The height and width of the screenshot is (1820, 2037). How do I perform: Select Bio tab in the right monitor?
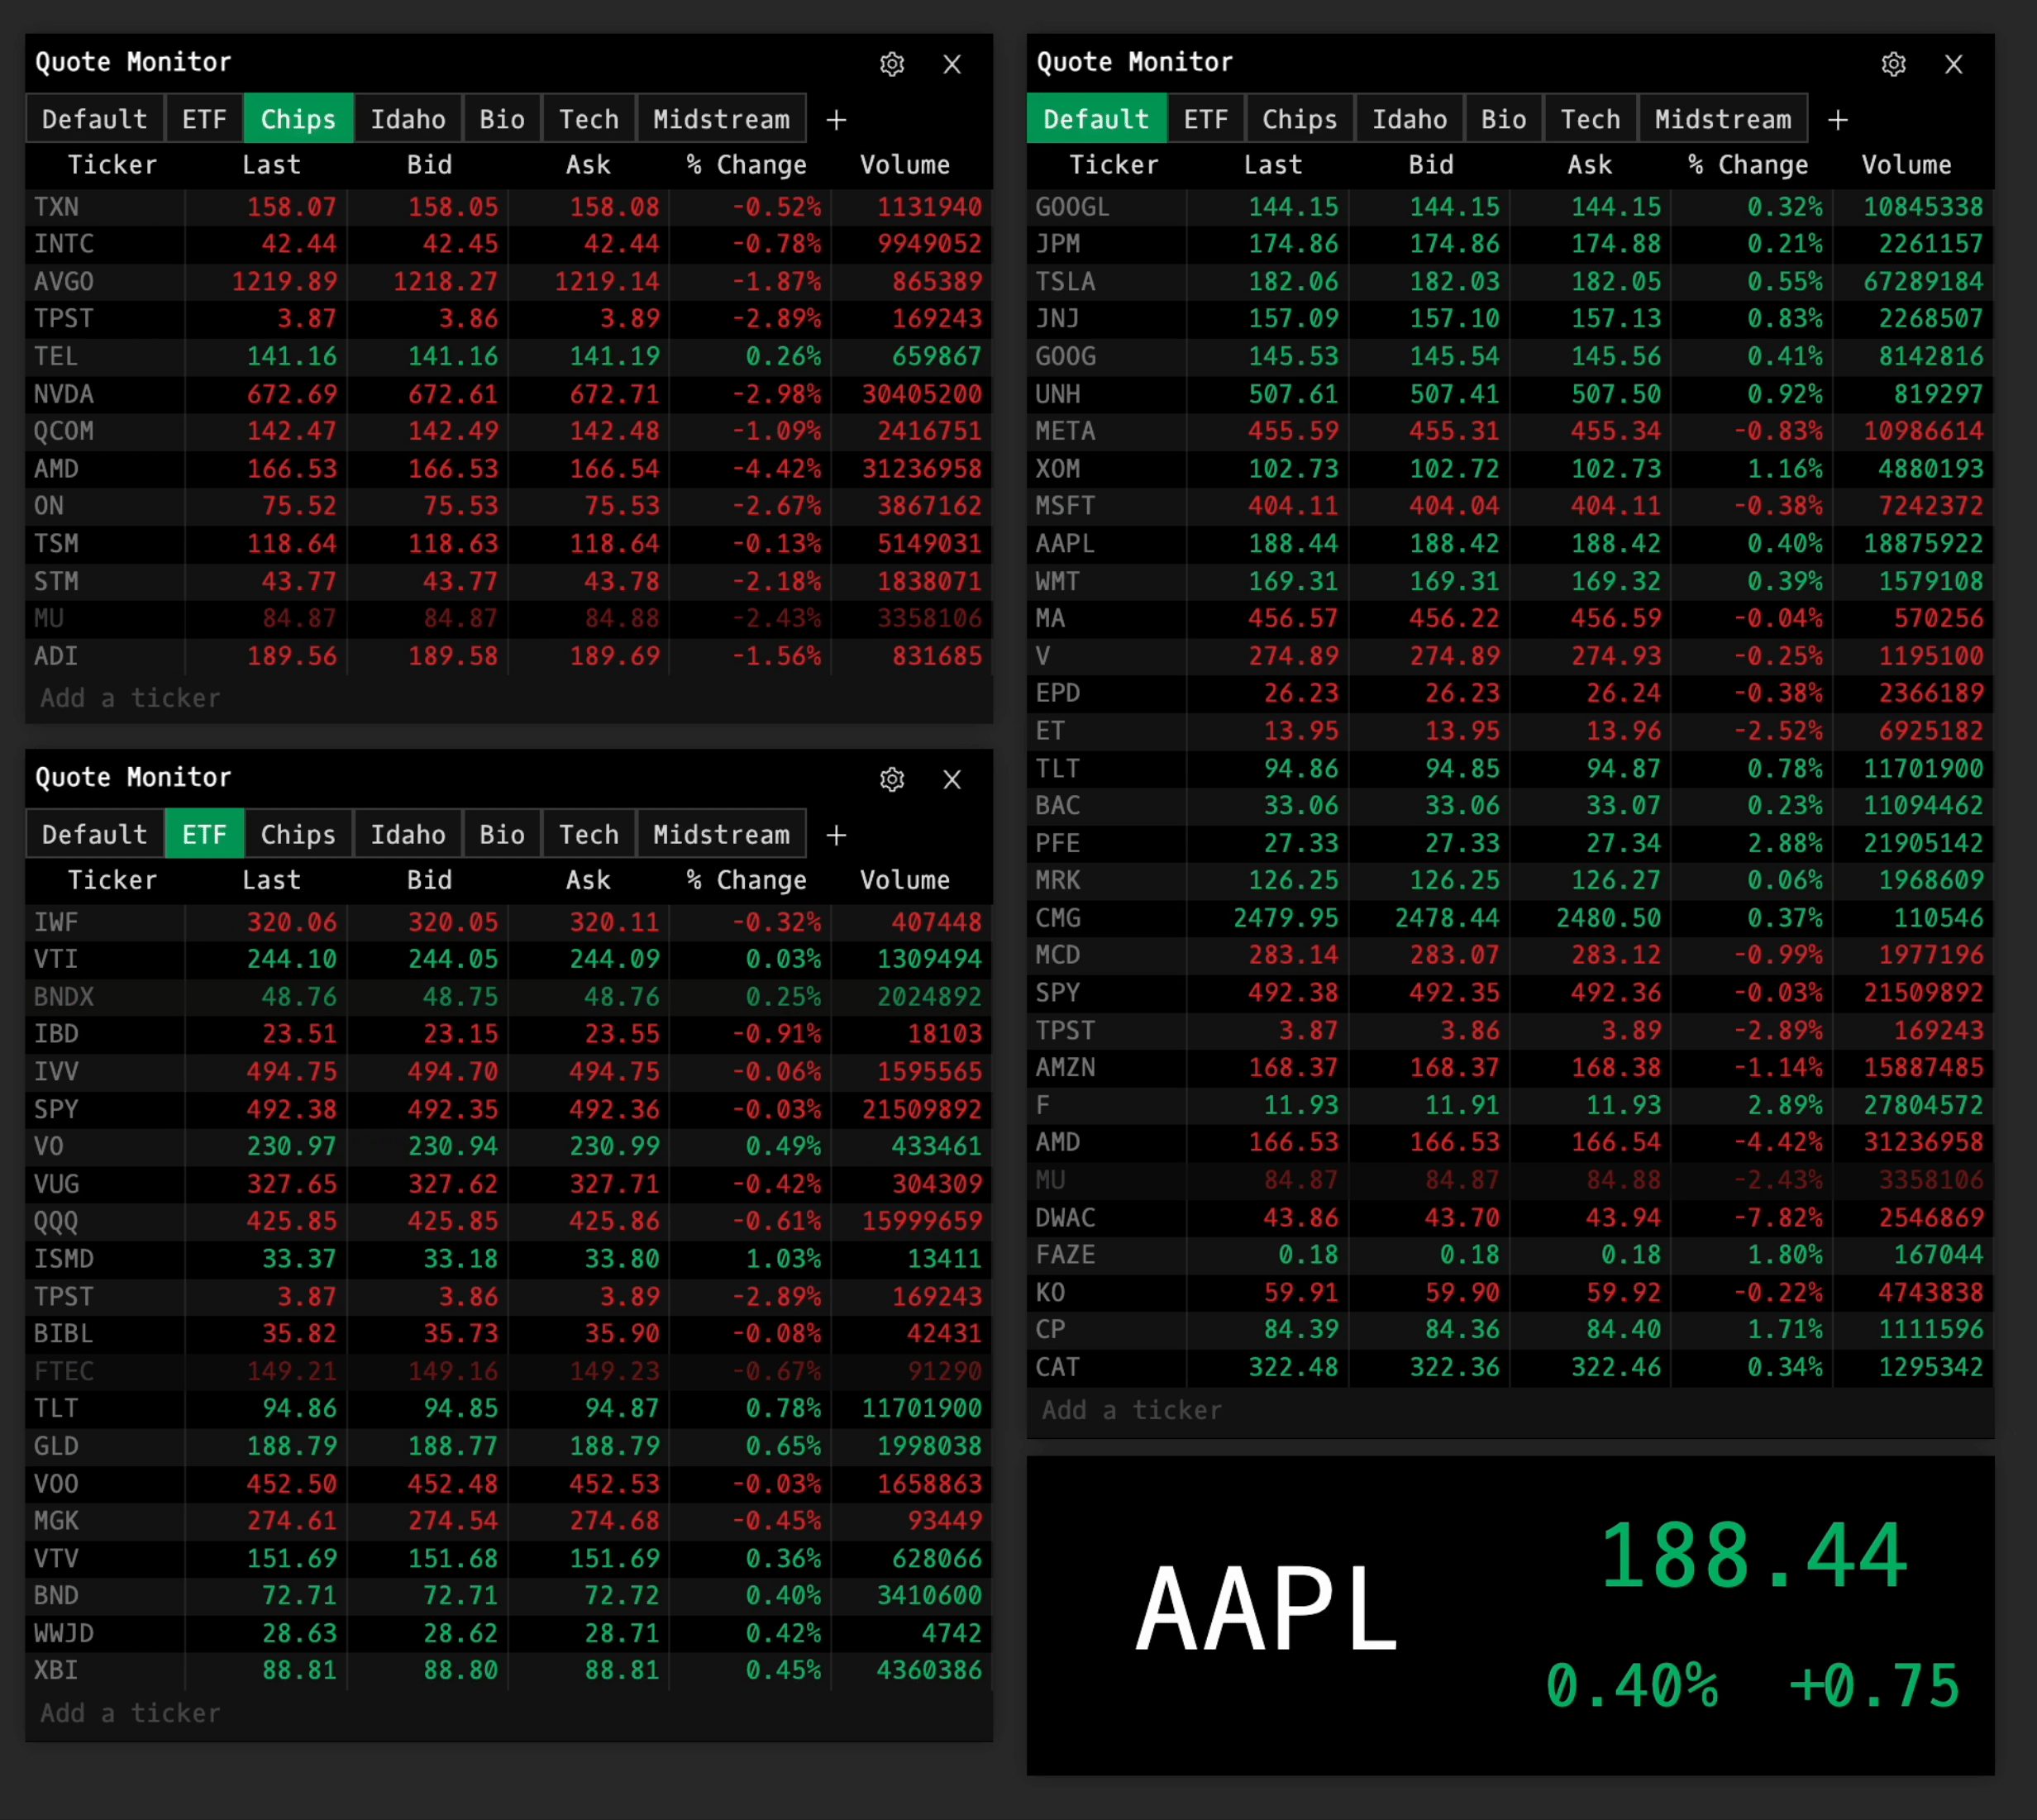[1503, 120]
